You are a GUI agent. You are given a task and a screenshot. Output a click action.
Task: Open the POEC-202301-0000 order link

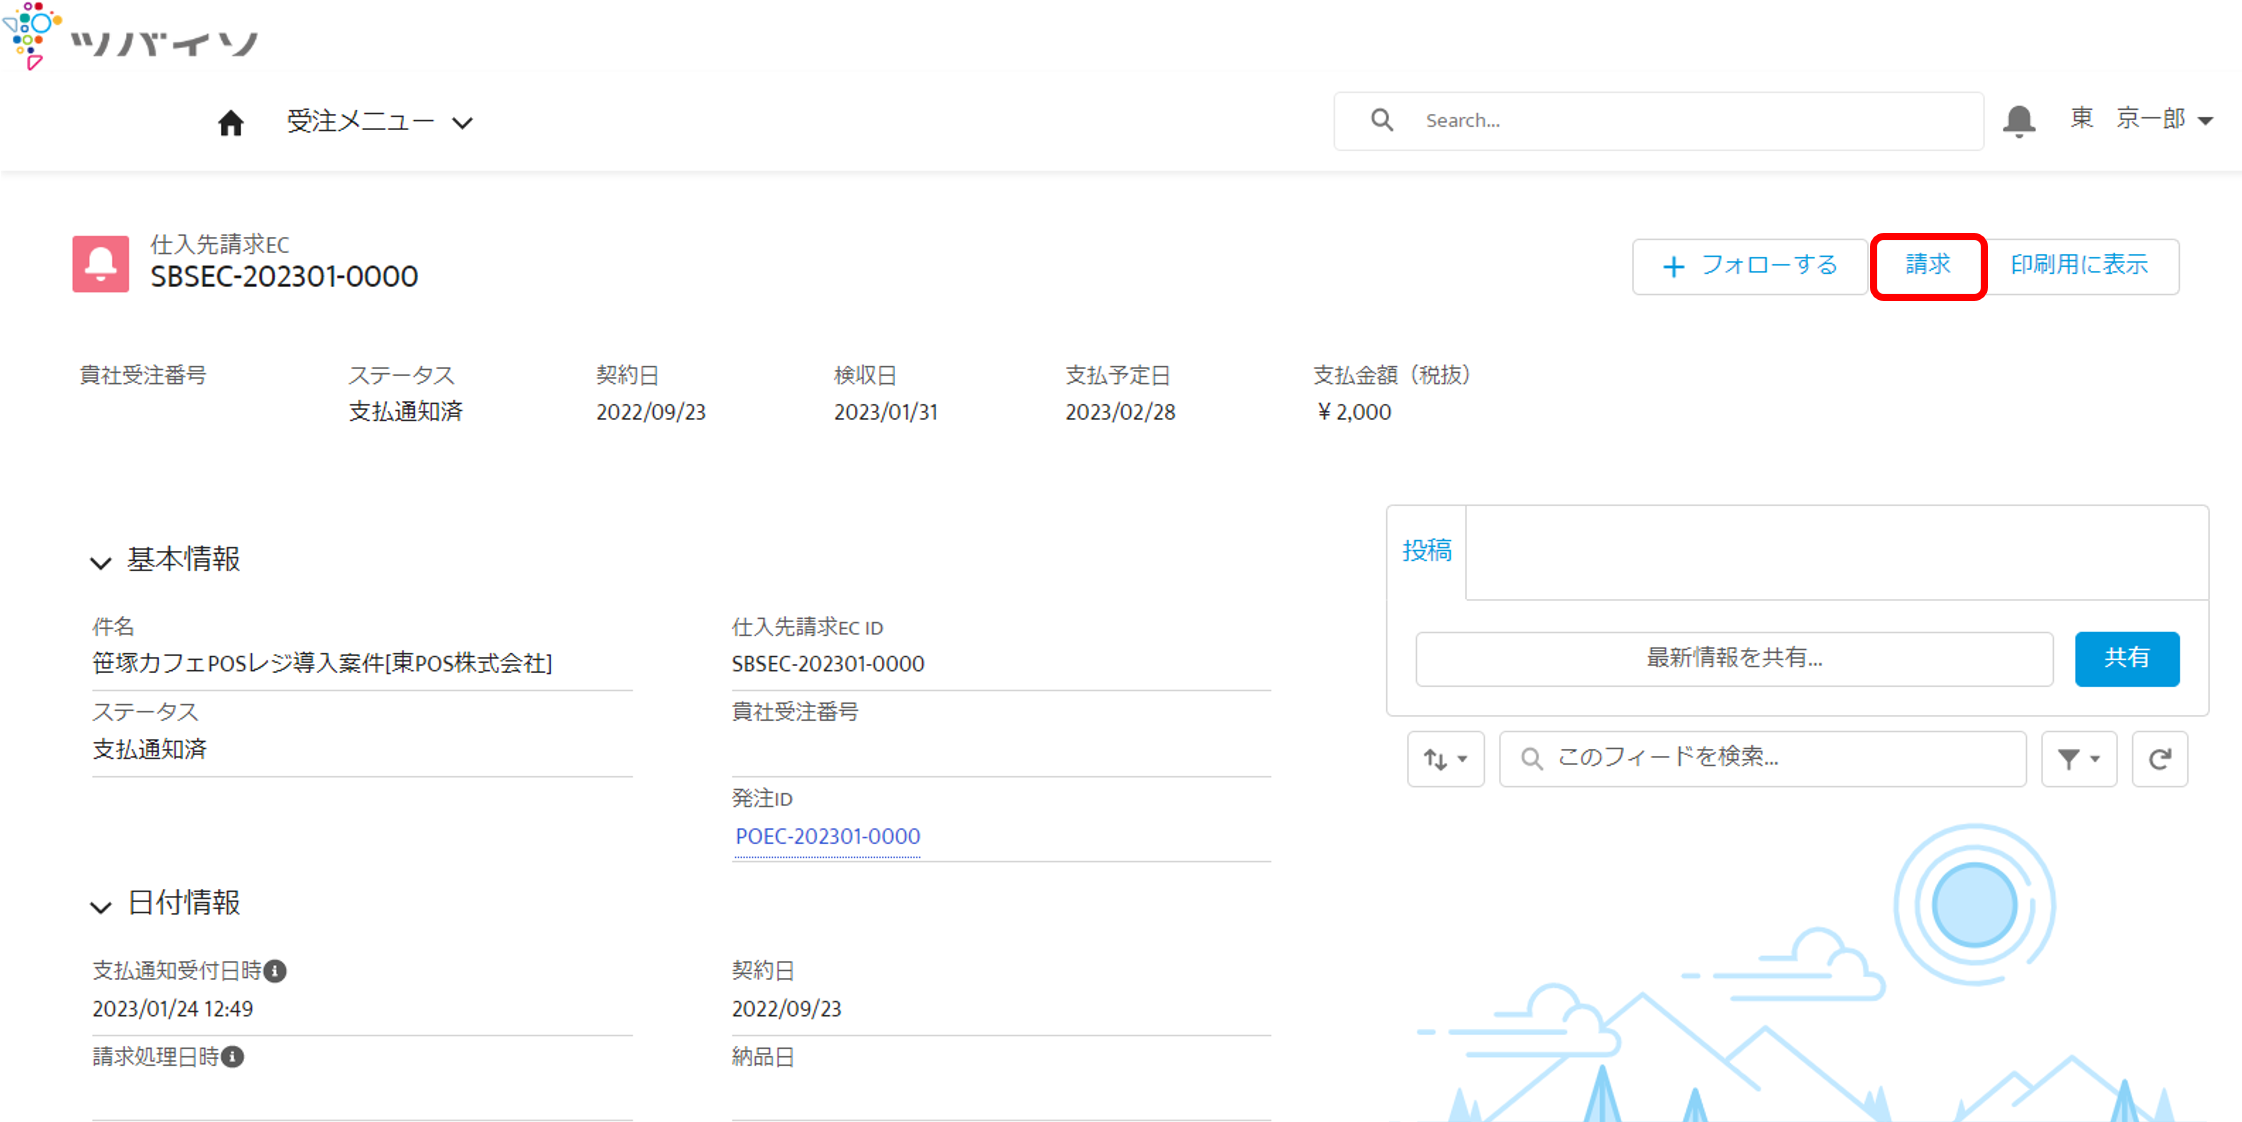point(828,836)
